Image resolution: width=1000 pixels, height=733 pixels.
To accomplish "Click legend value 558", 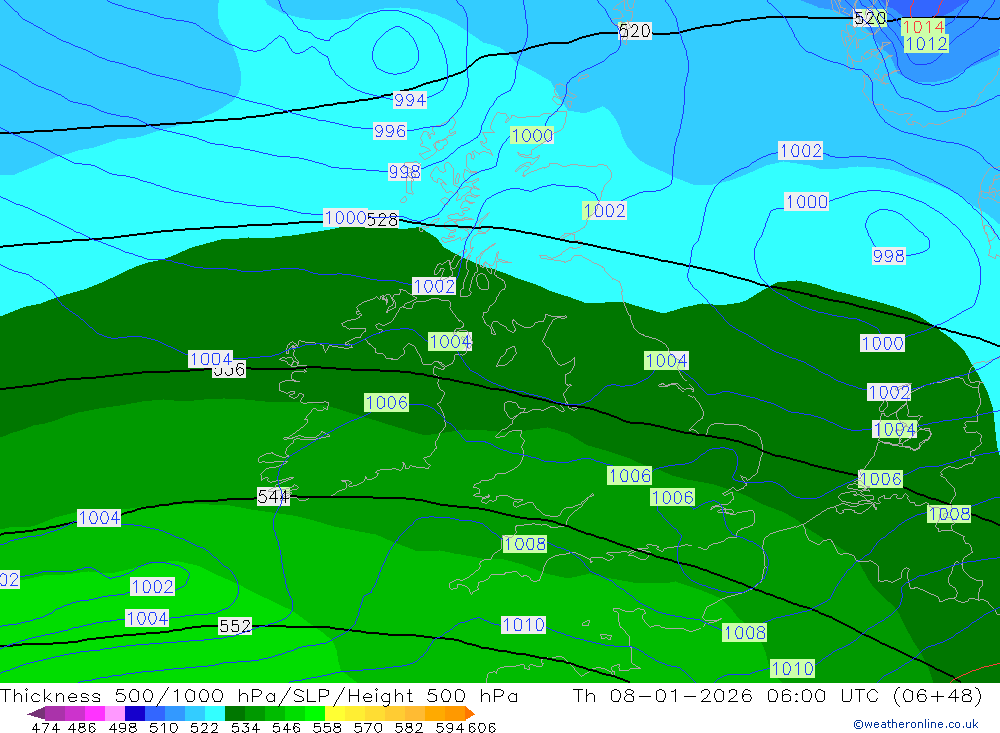I will [327, 728].
